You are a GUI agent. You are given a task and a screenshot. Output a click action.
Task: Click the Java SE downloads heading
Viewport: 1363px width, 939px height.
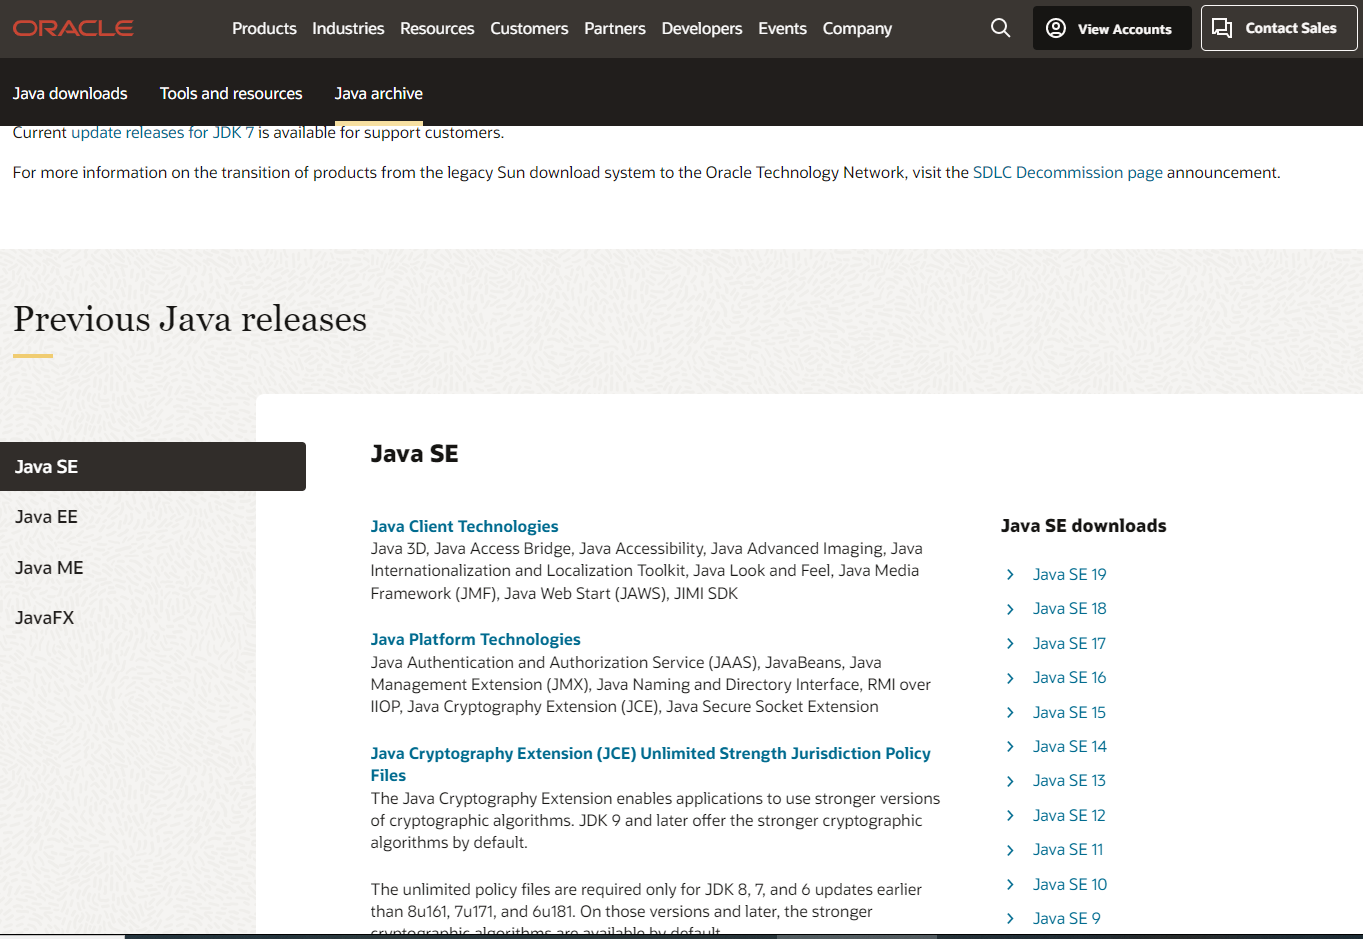click(x=1083, y=526)
